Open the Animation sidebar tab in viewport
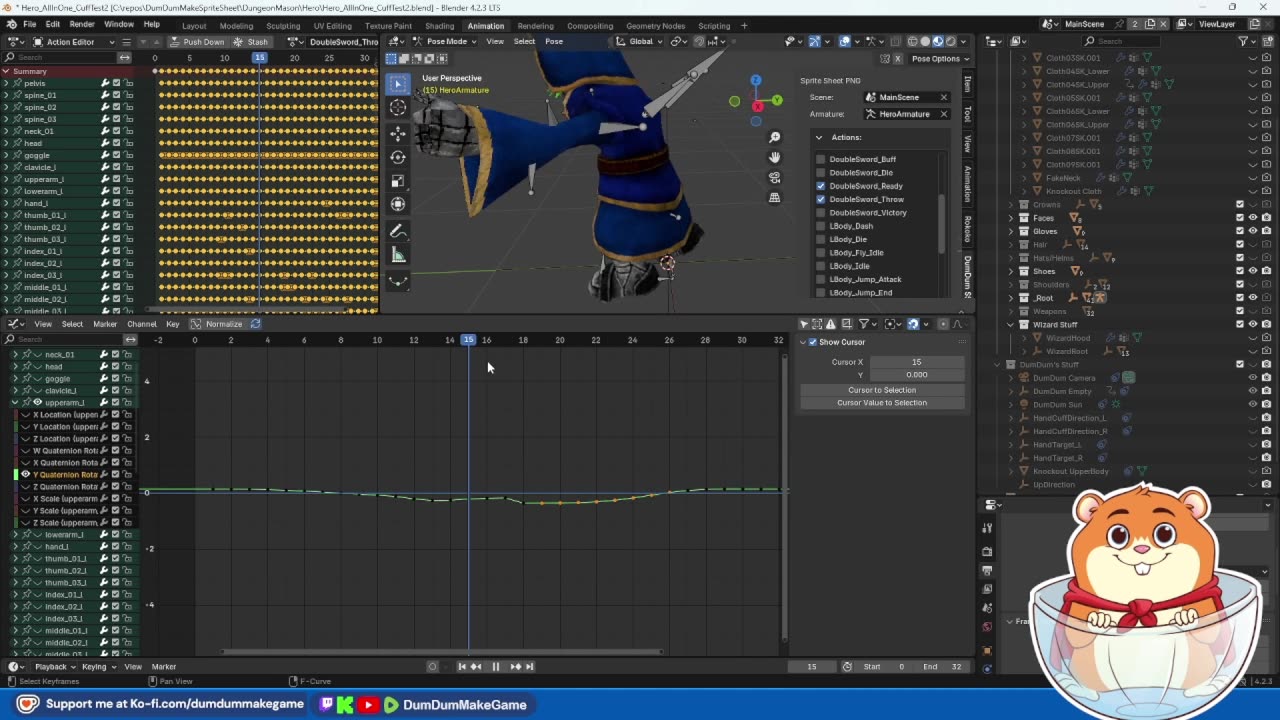The image size is (1280, 720). 967,183
